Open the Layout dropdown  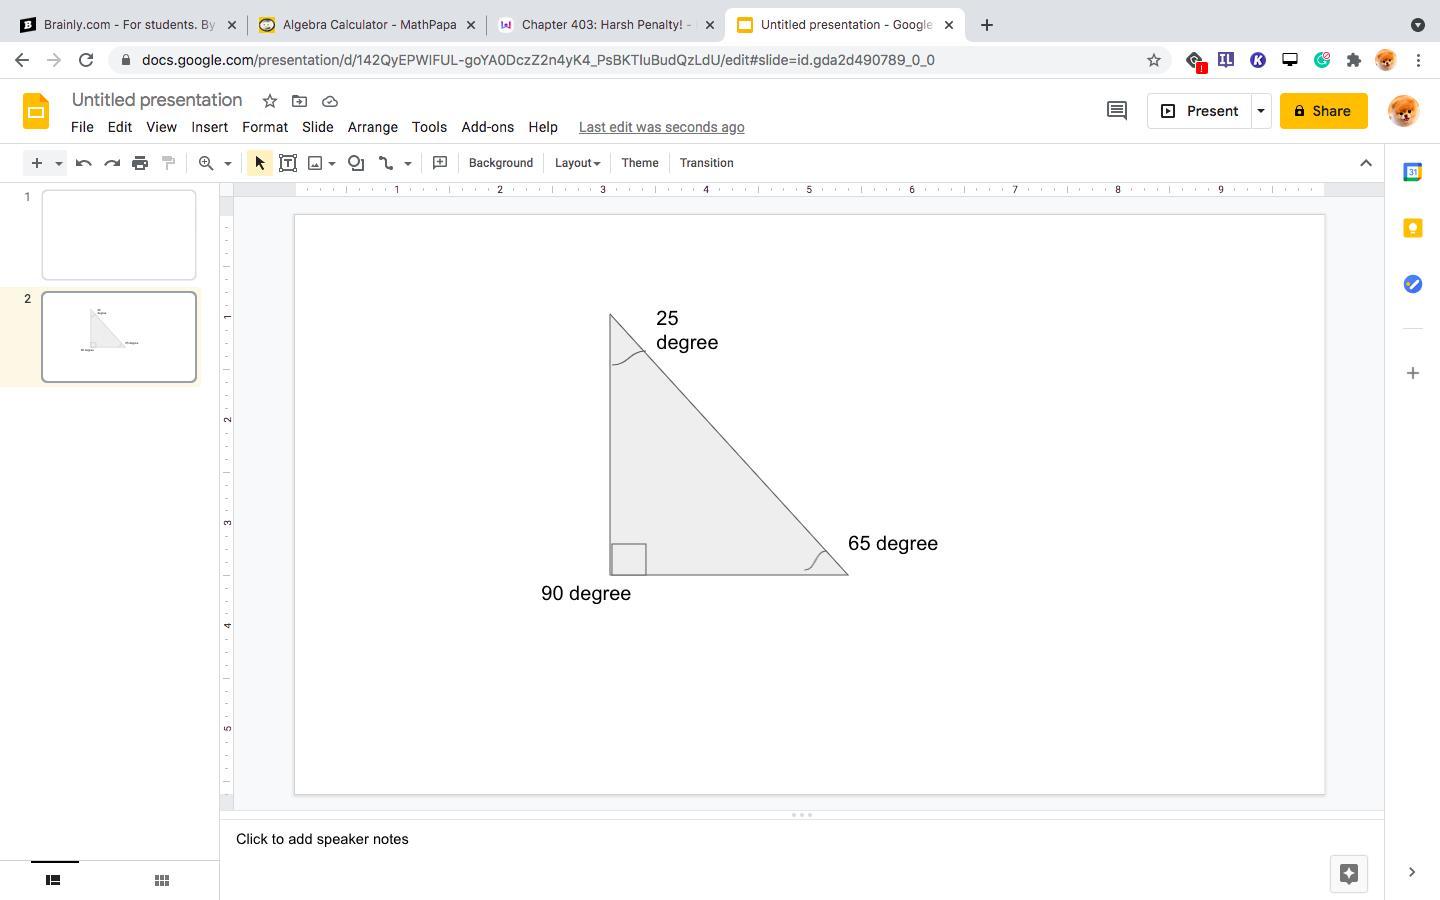click(x=577, y=163)
